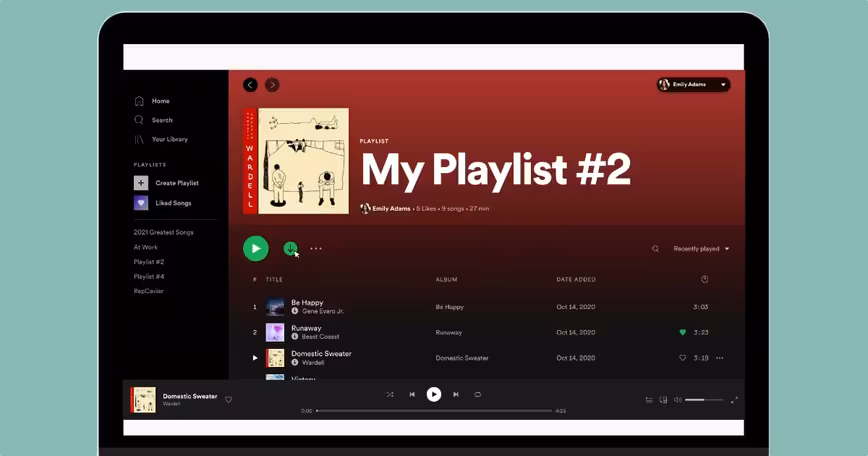This screenshot has height=456, width=868.
Task: Click the Be Happy track thumbnail
Action: (x=275, y=307)
